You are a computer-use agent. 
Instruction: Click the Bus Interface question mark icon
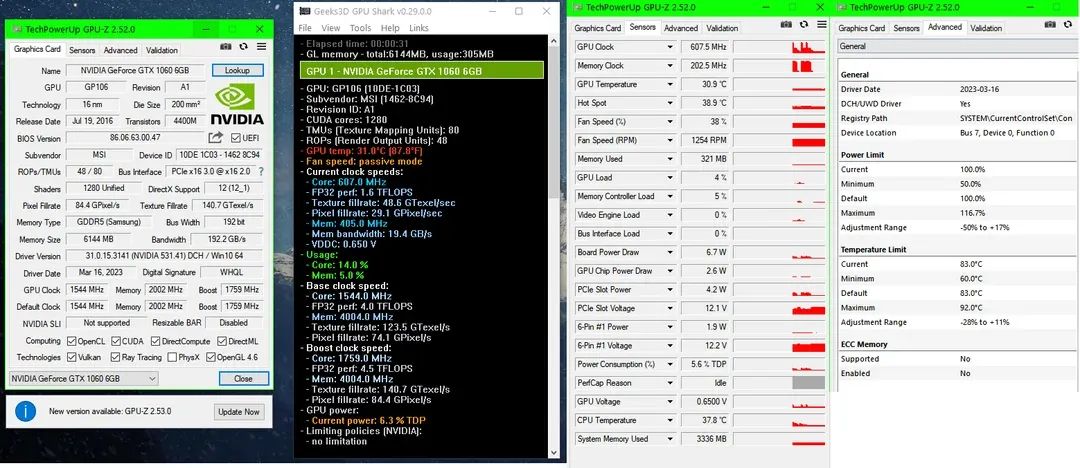(x=260, y=172)
